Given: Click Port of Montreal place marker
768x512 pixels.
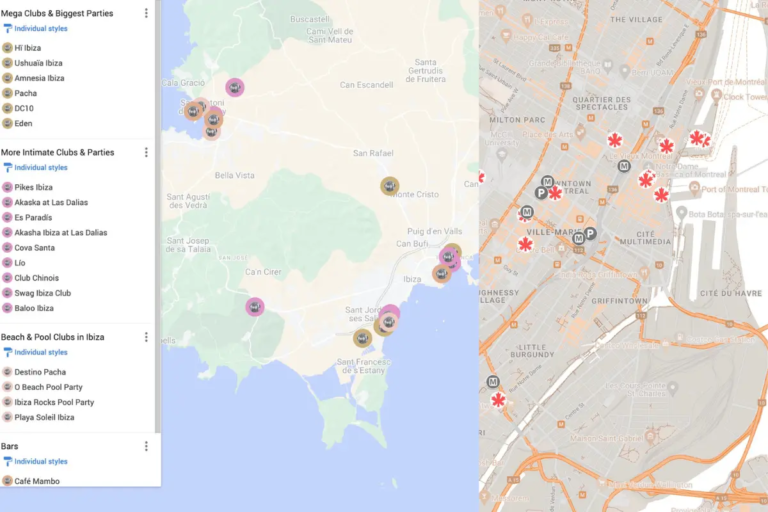Looking at the screenshot, I should coord(694,189).
